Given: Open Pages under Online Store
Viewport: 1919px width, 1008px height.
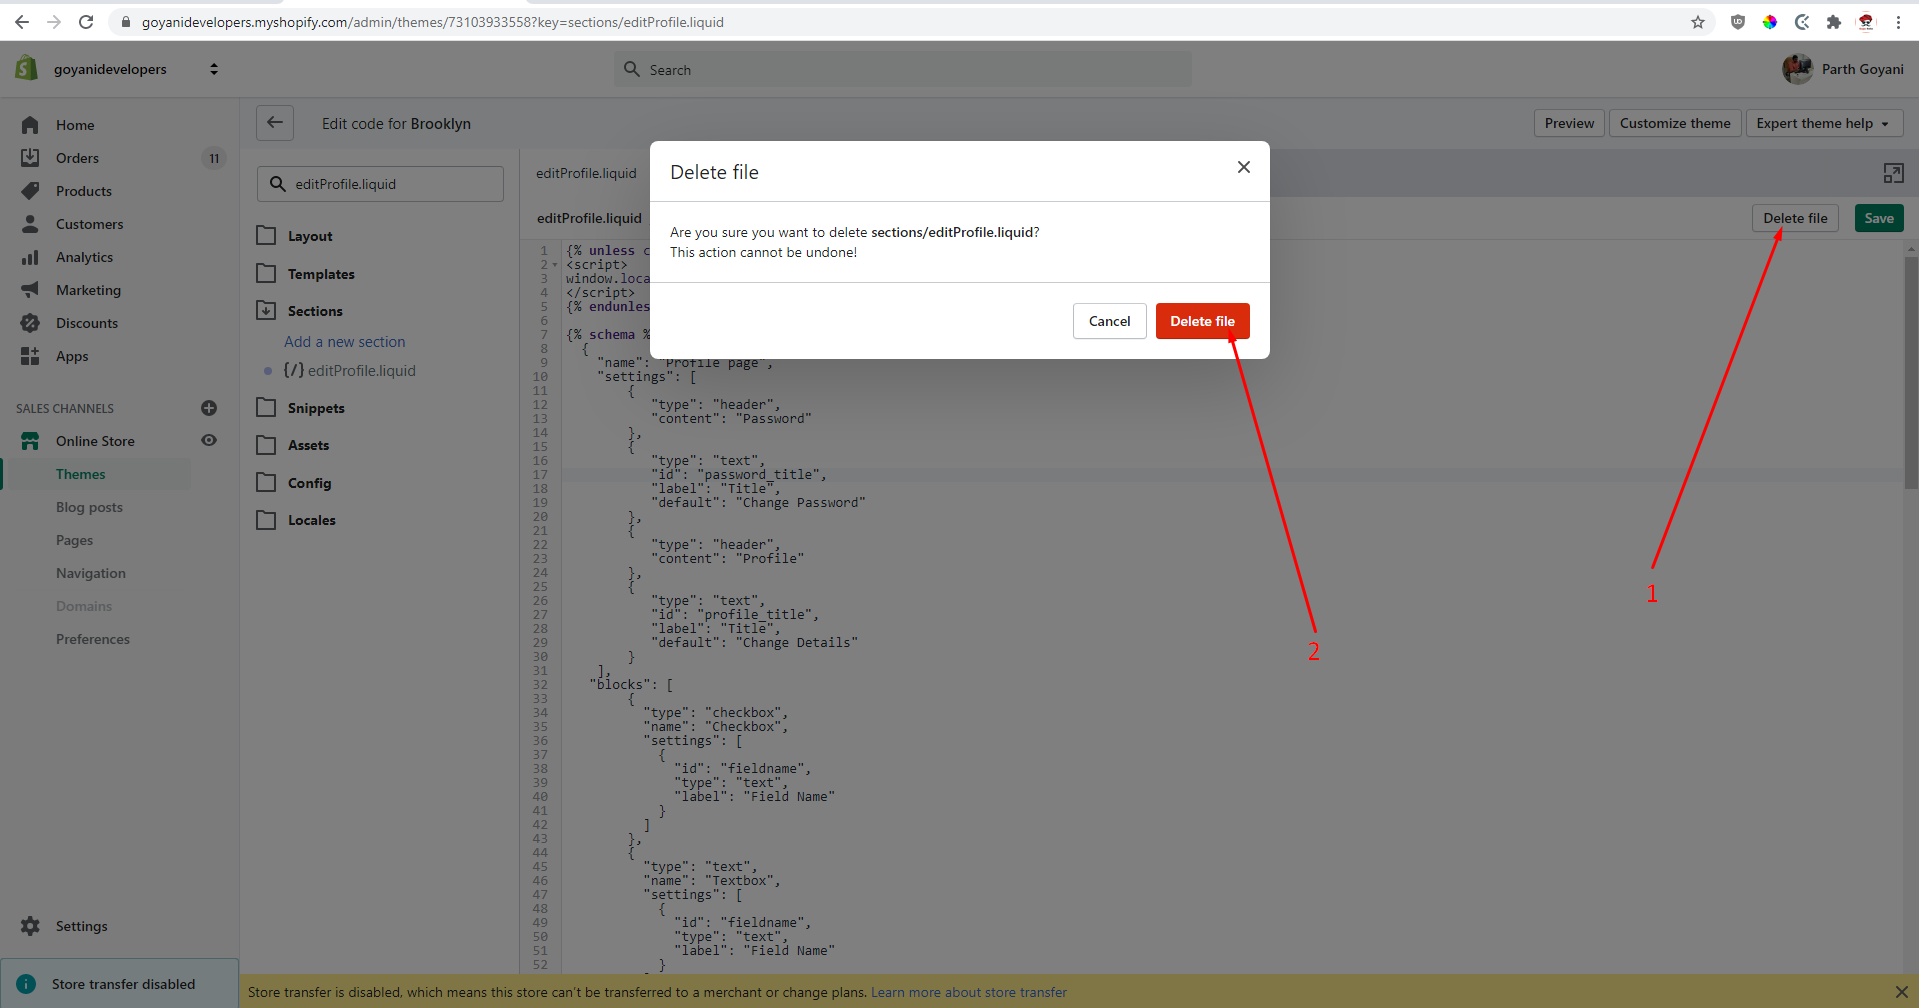Looking at the screenshot, I should click(x=74, y=540).
